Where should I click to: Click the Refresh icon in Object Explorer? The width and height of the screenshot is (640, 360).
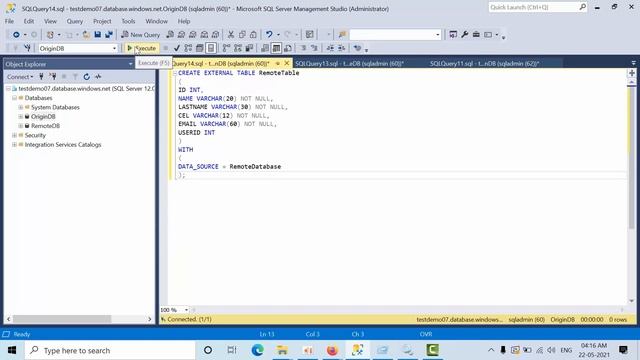pos(87,77)
